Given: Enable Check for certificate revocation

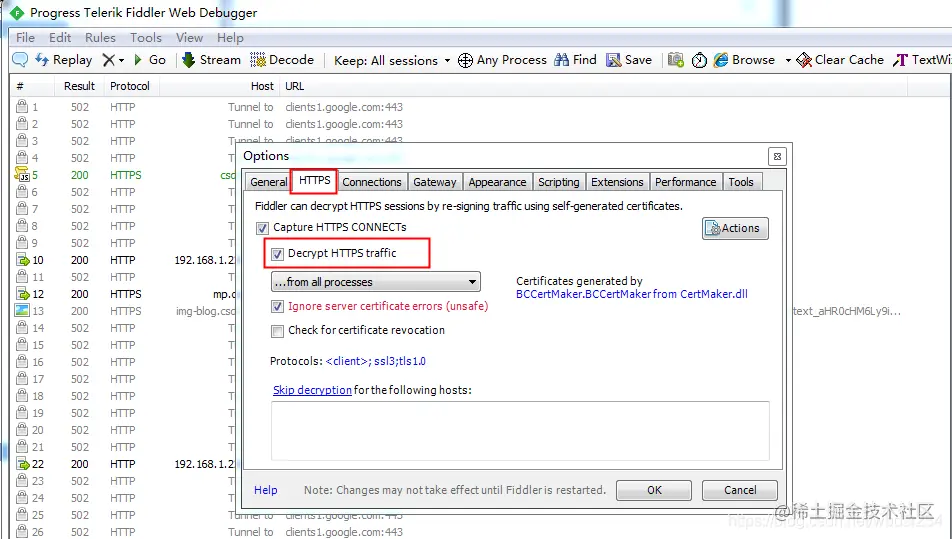Looking at the screenshot, I should click(x=277, y=331).
